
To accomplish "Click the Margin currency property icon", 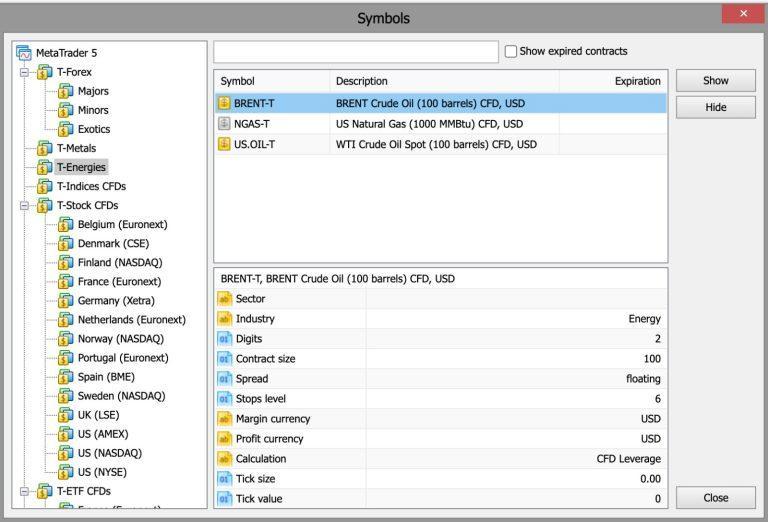I will click(x=224, y=419).
